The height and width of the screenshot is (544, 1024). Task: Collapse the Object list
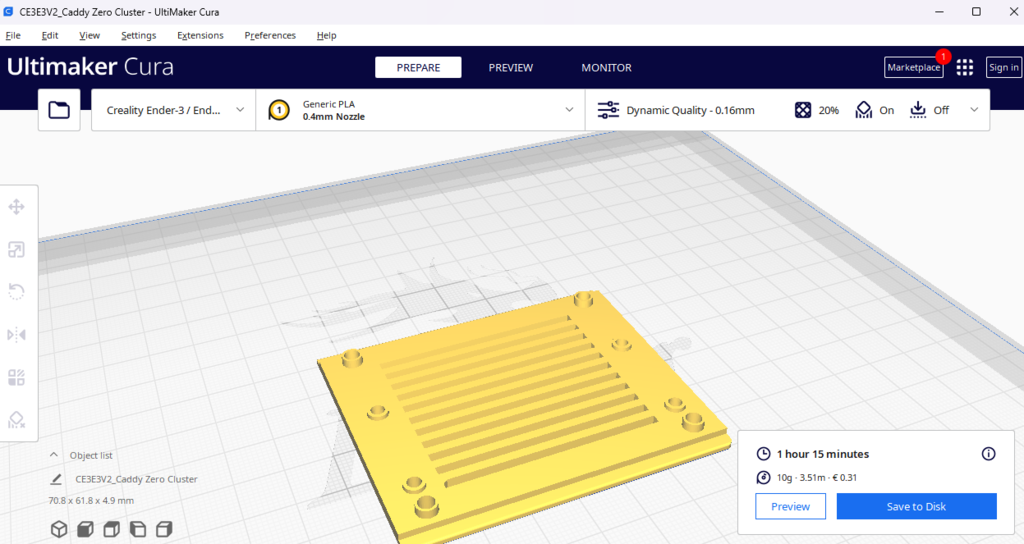coord(54,455)
